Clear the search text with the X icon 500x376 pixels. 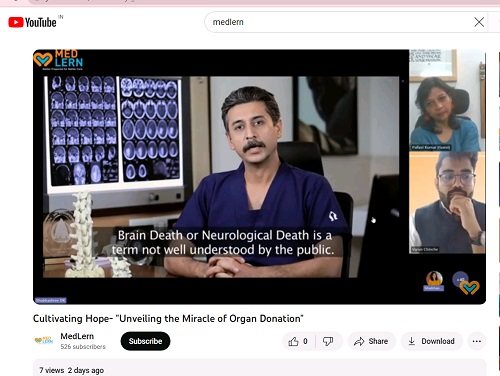pyautogui.click(x=479, y=22)
